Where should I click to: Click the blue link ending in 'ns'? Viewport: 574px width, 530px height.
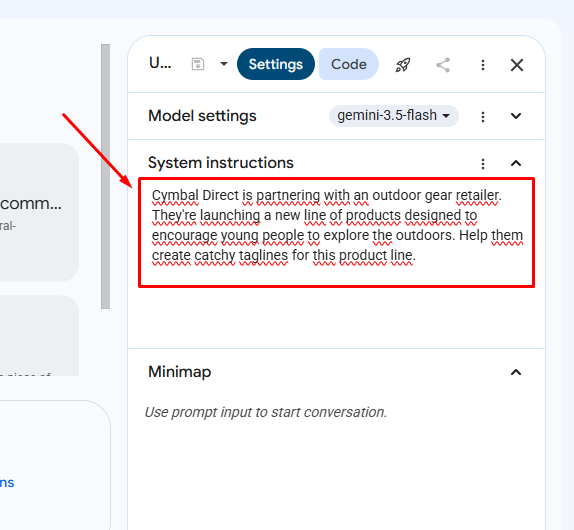tap(7, 482)
